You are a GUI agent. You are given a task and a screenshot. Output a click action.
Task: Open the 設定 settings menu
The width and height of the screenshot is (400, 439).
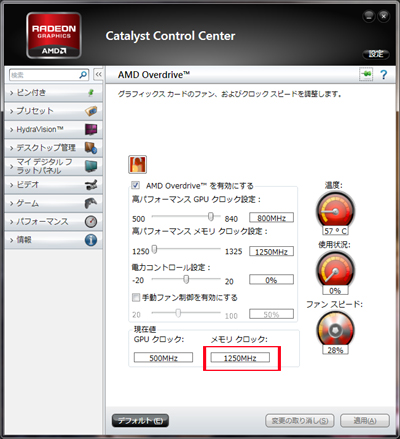click(376, 54)
